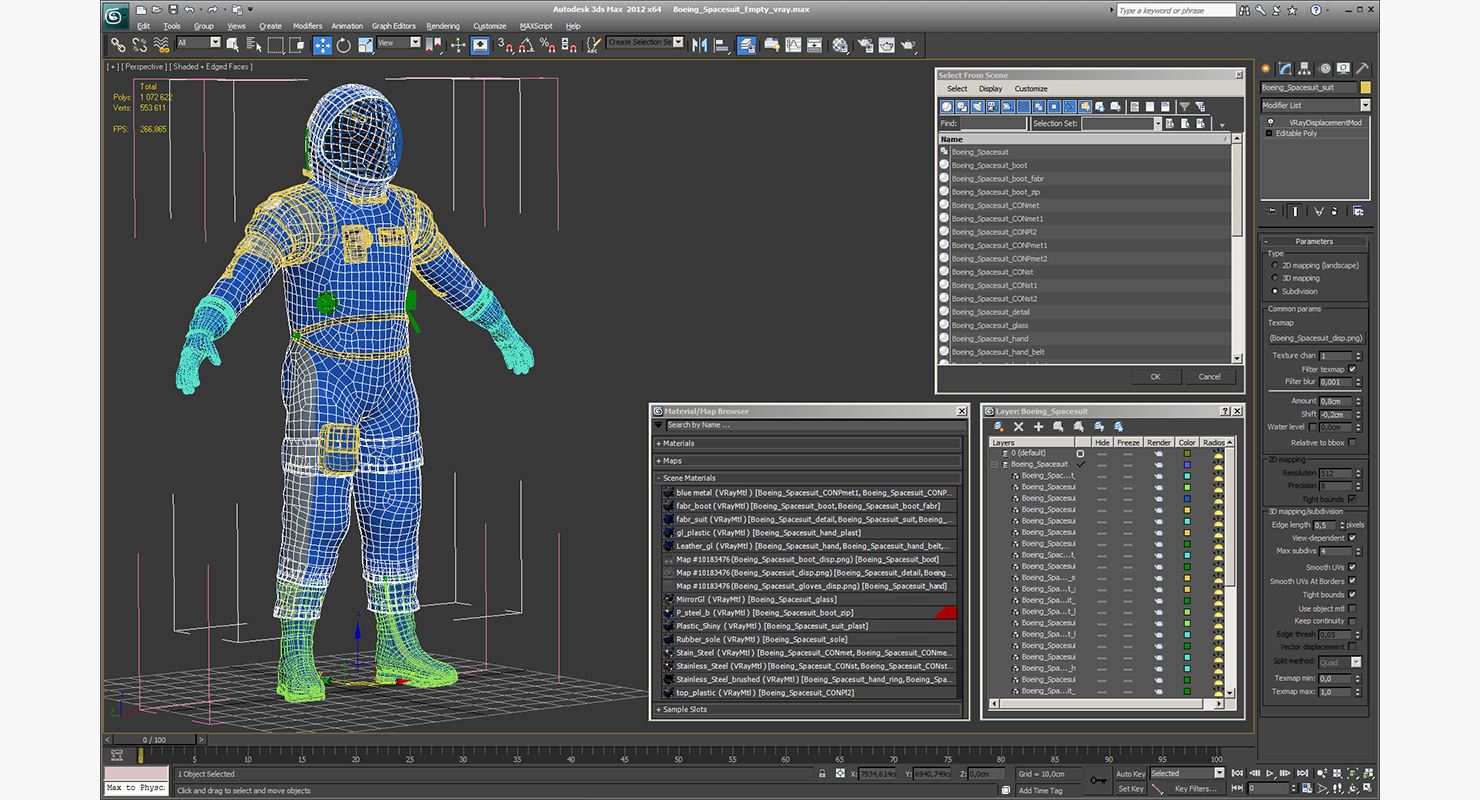Select 2D mapping (landscape) radio button
The height and width of the screenshot is (800, 1480).
click(x=1274, y=266)
